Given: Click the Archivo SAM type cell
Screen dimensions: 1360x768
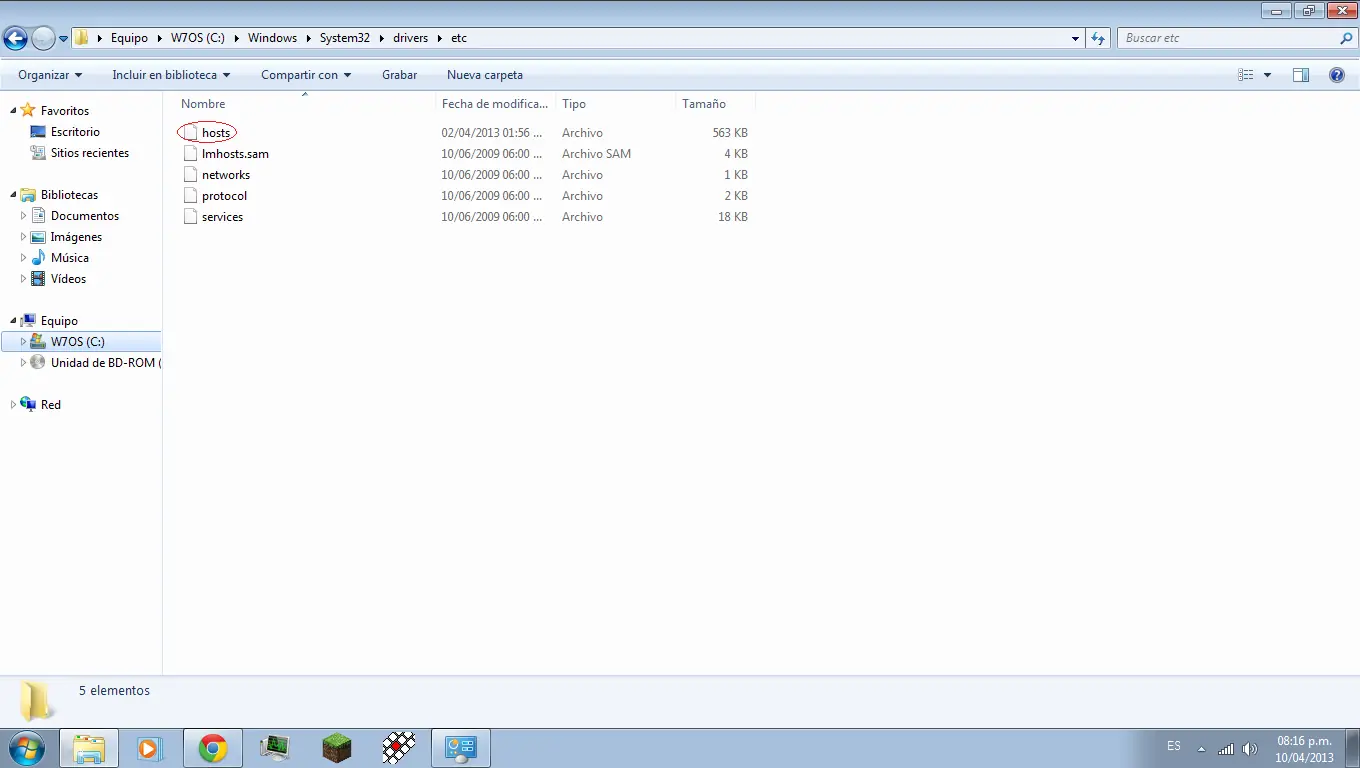Looking at the screenshot, I should coord(596,154).
